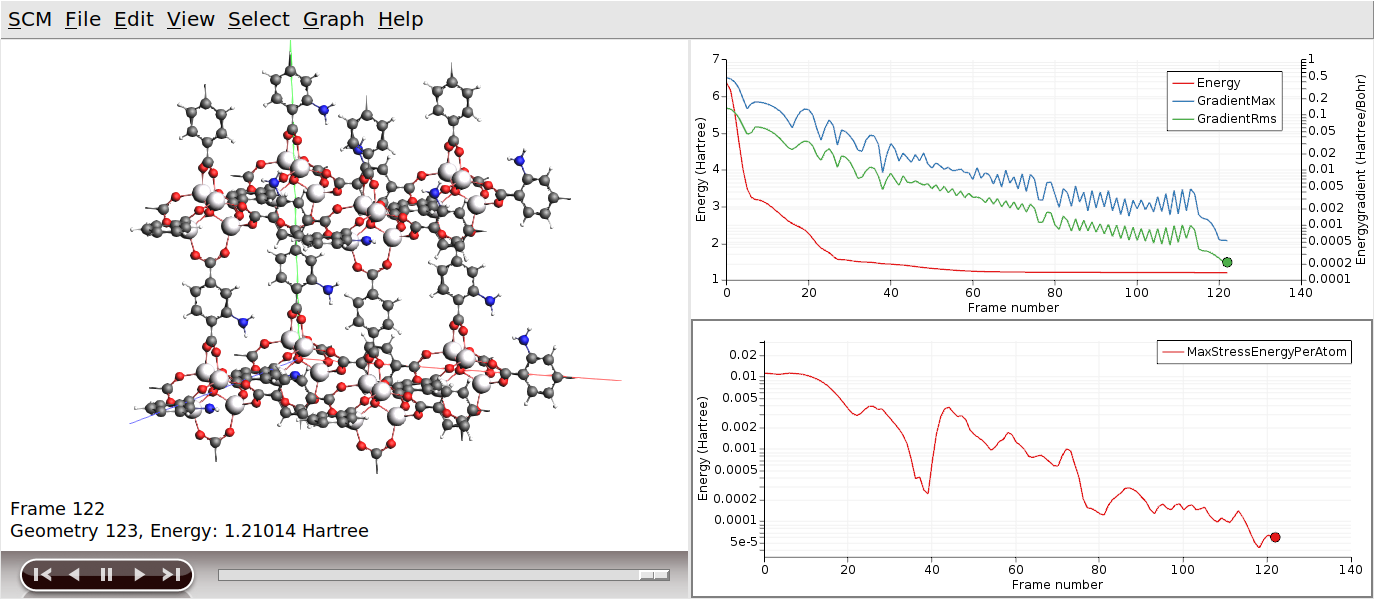Open the Graph menu
Viewport: 1374px width, 599px height.
(332, 19)
